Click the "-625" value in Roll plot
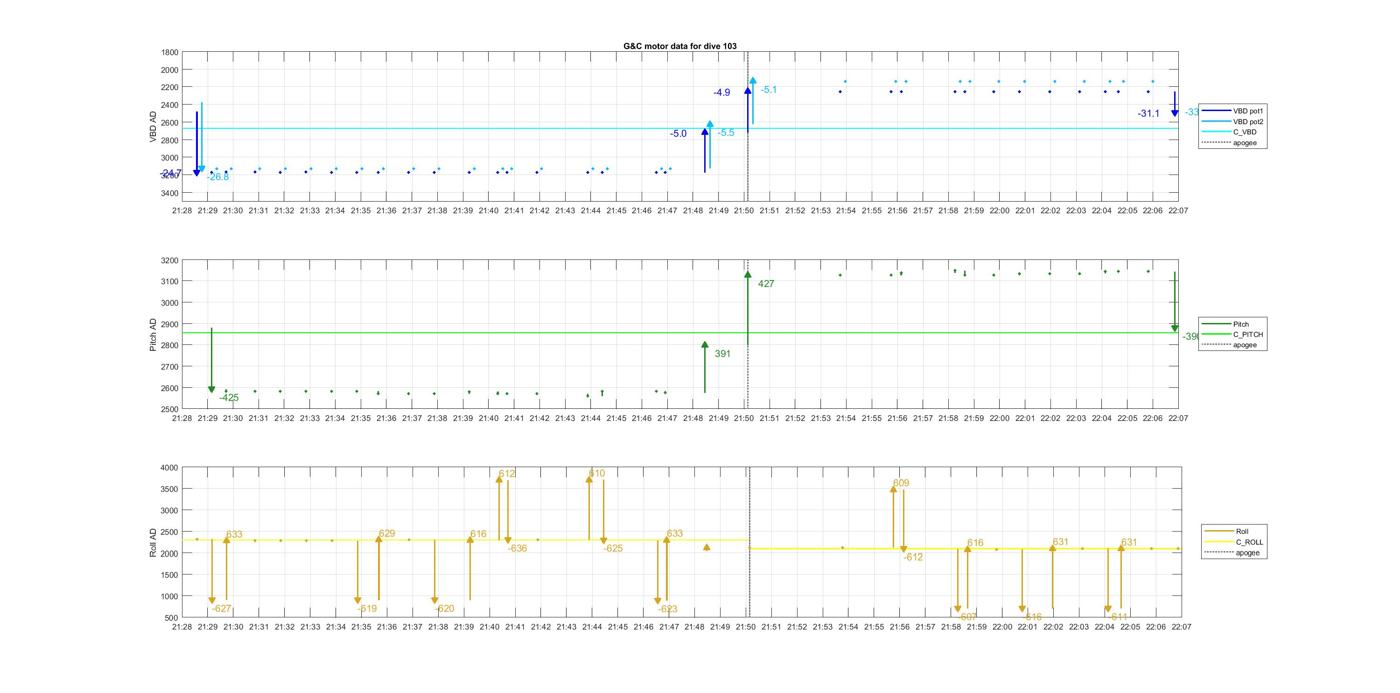 (613, 549)
